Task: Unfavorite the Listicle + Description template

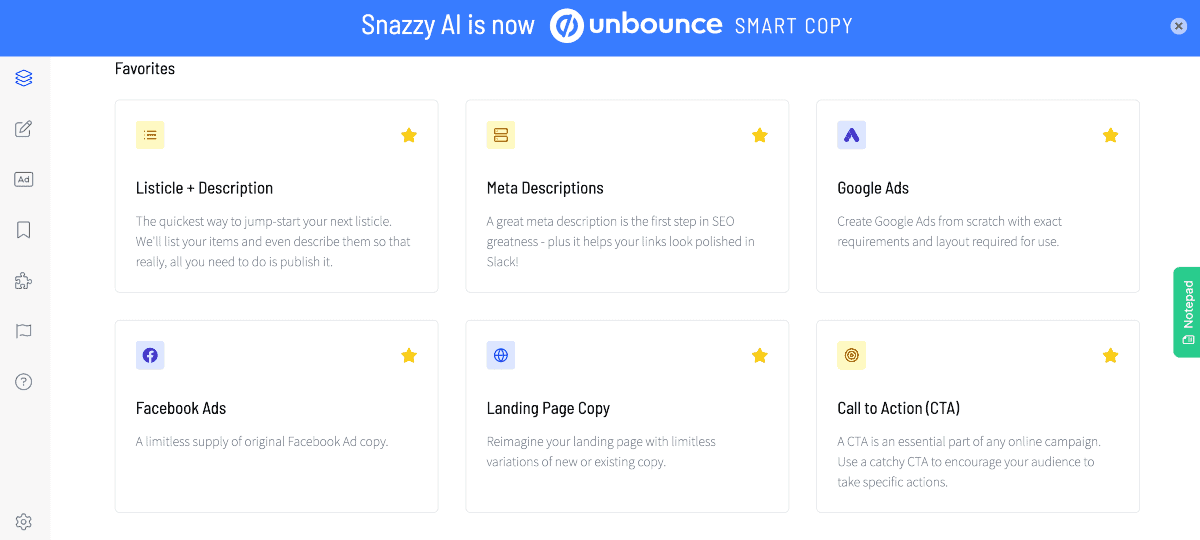Action: click(x=409, y=135)
